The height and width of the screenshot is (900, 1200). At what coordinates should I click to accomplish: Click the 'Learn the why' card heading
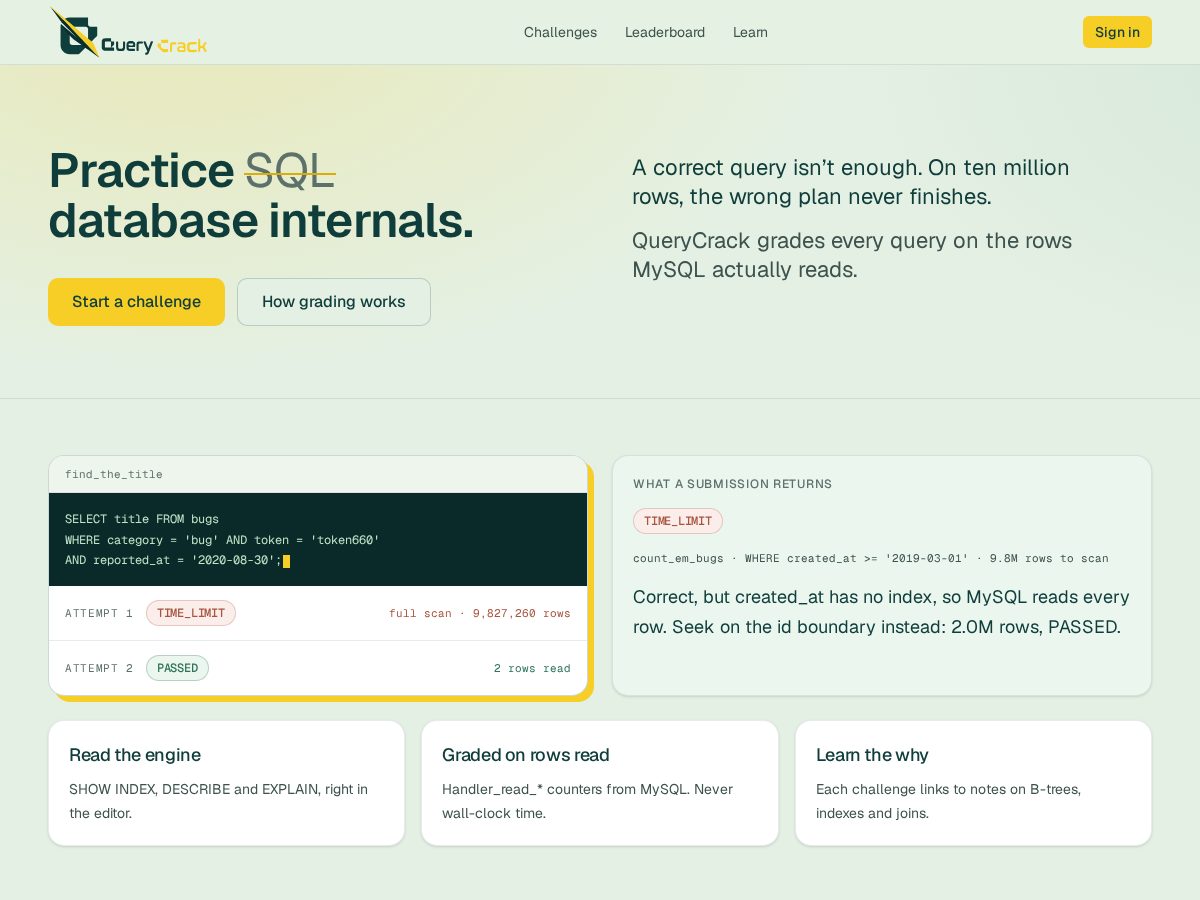(872, 755)
